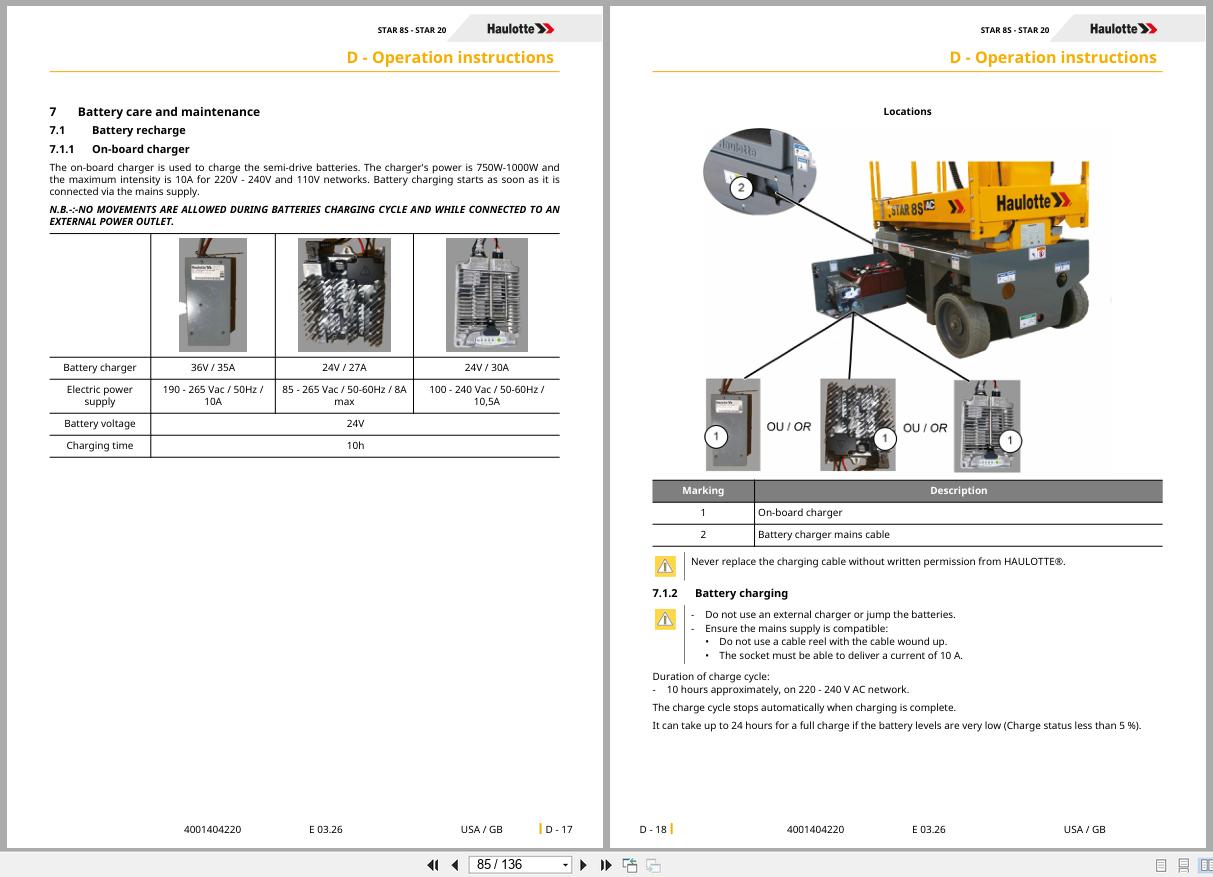Switch to single page view
1213x877 pixels.
[x=1161, y=865]
